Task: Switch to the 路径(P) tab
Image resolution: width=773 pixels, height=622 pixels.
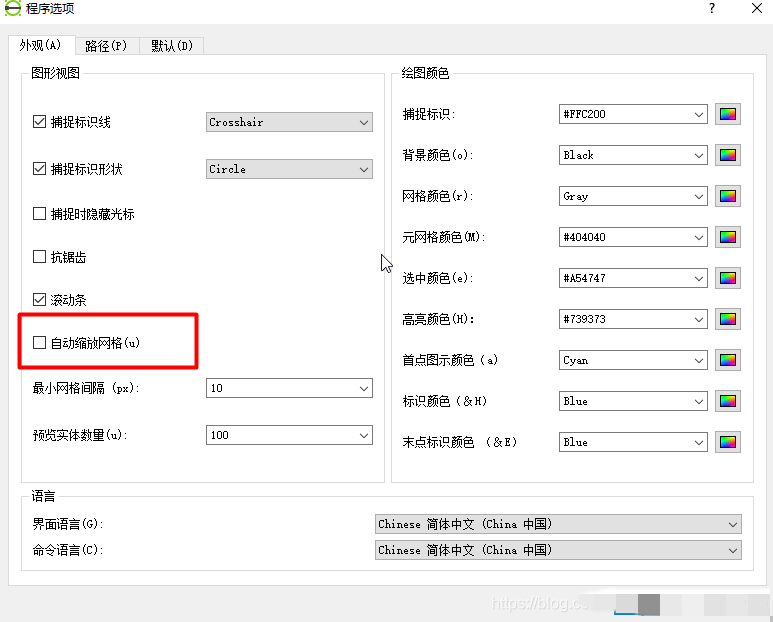Action: click(x=105, y=45)
